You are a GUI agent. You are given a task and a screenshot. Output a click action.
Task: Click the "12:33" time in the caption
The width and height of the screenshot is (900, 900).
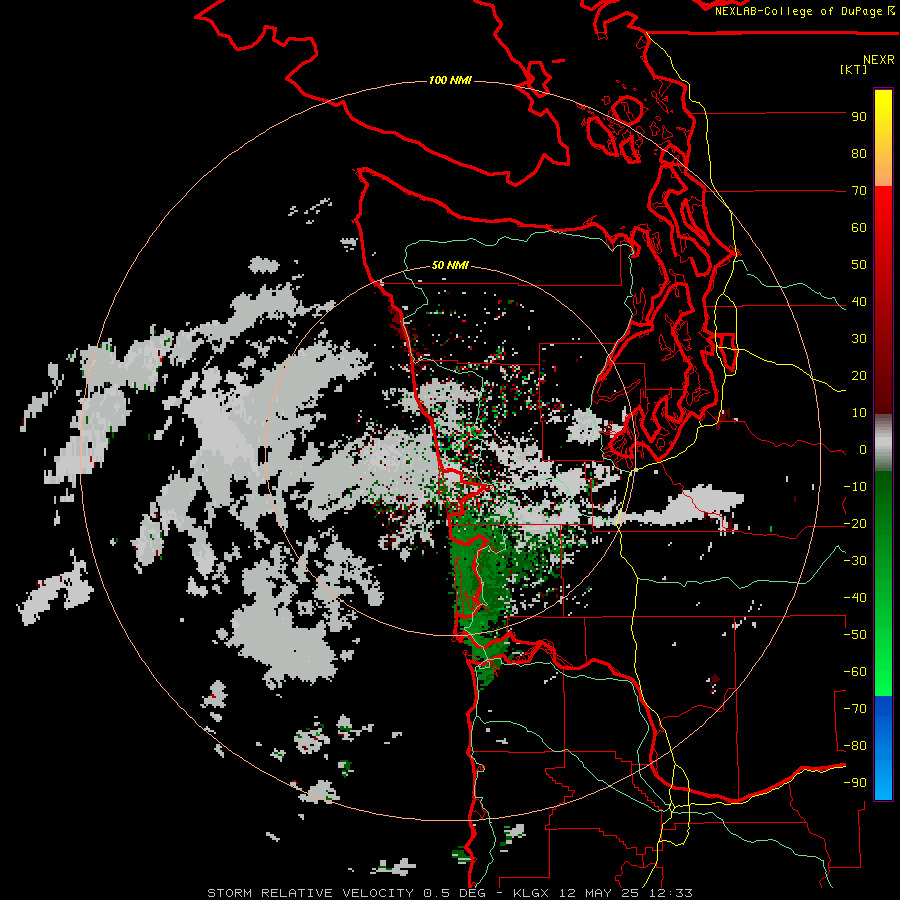[x=671, y=893]
